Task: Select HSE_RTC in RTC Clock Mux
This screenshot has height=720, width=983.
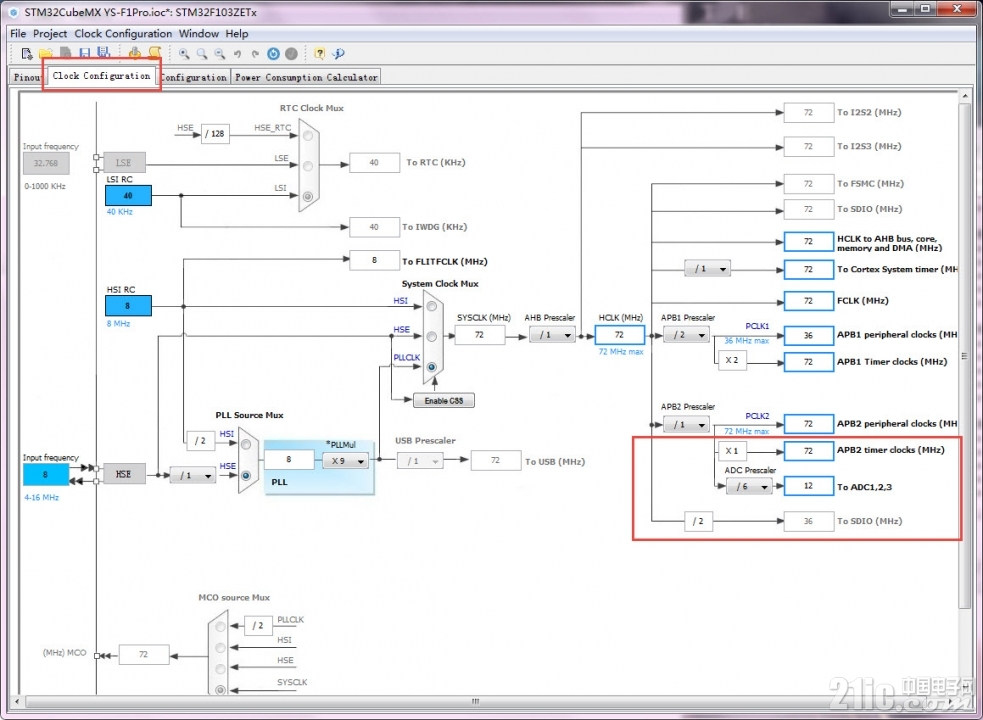Action: [308, 136]
